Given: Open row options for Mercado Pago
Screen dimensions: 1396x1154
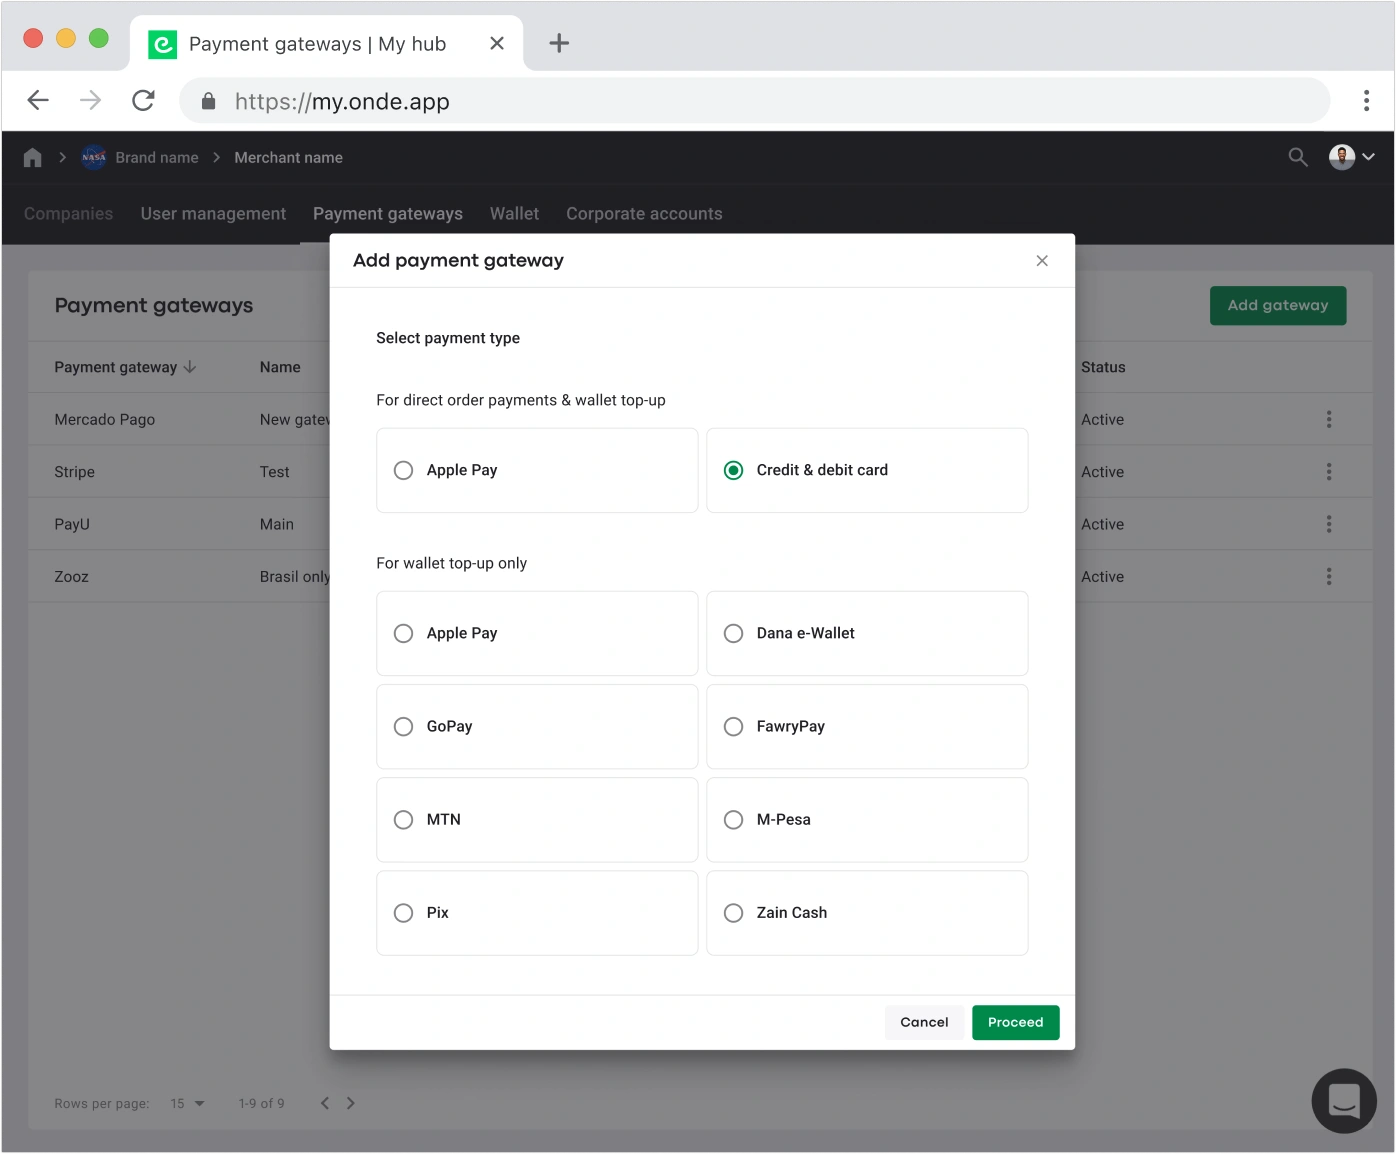Looking at the screenshot, I should [x=1328, y=420].
